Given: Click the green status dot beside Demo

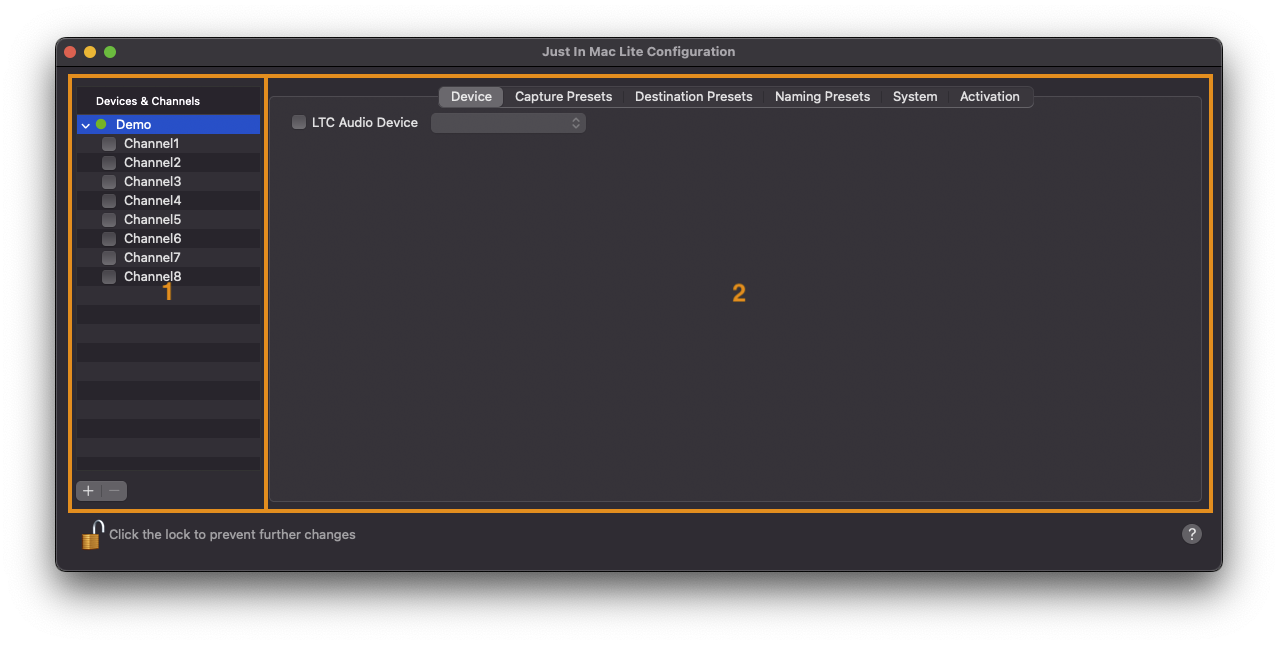Looking at the screenshot, I should pyautogui.click(x=101, y=124).
